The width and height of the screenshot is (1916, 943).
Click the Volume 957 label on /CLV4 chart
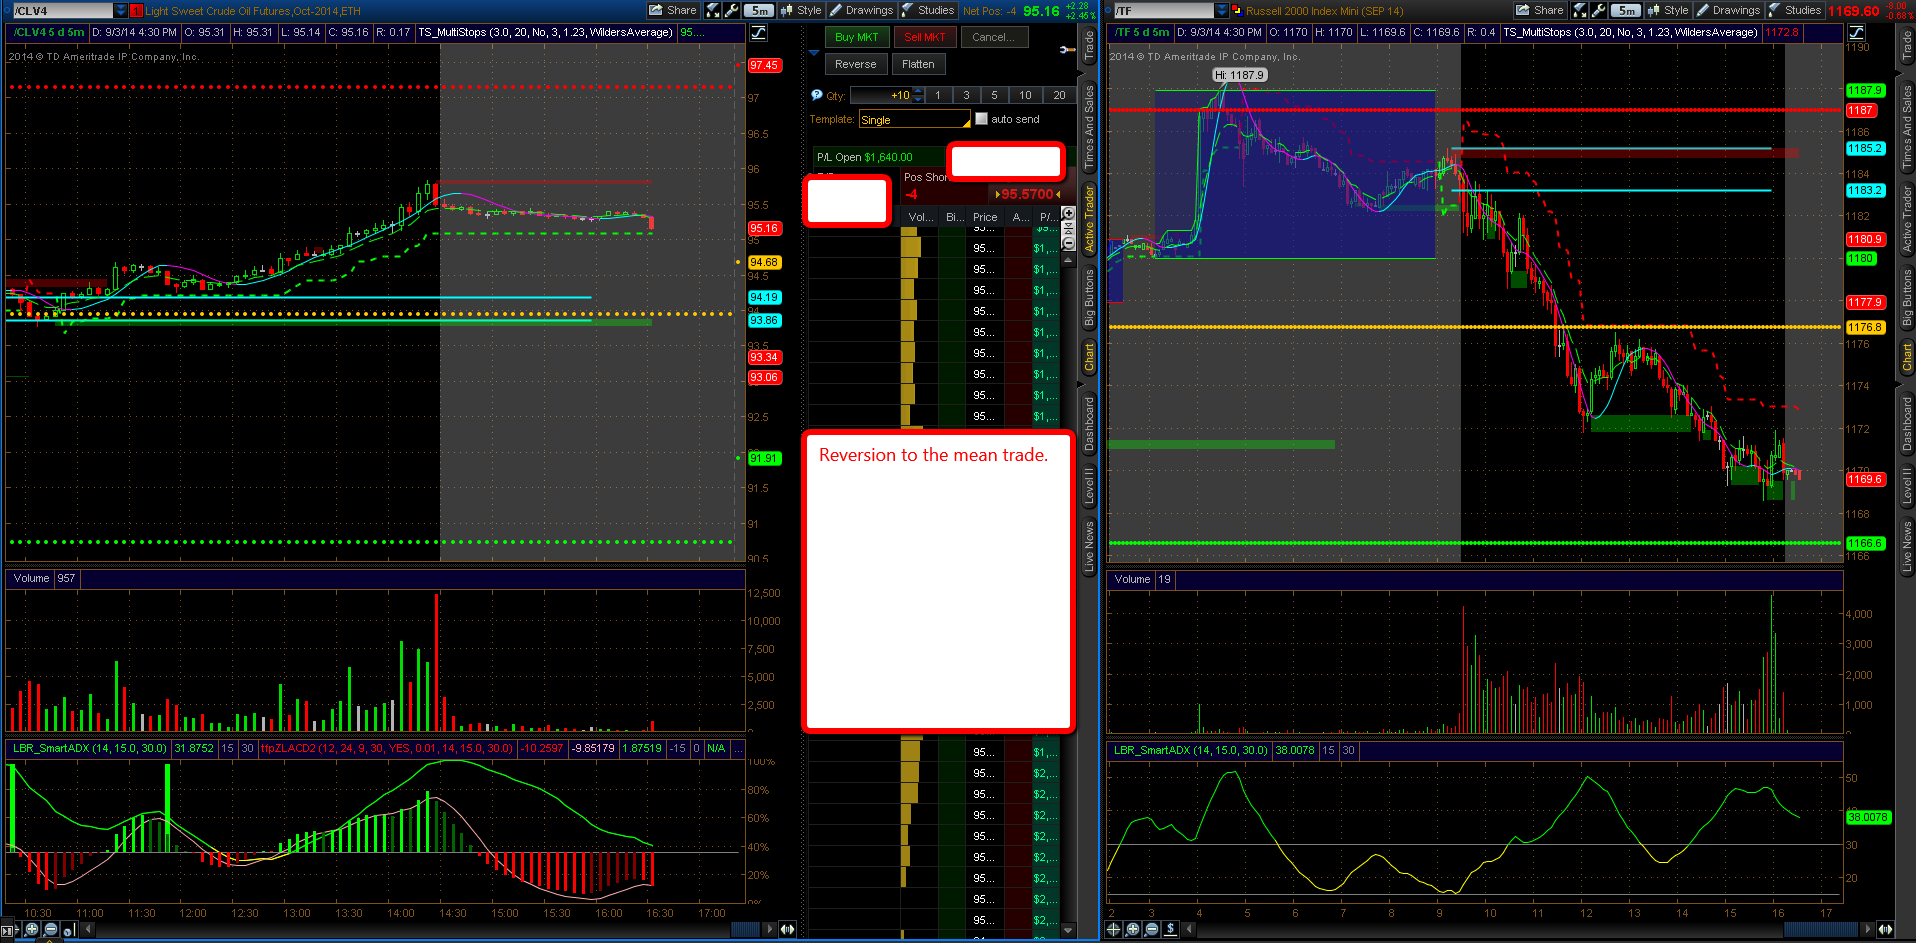pyautogui.click(x=44, y=579)
